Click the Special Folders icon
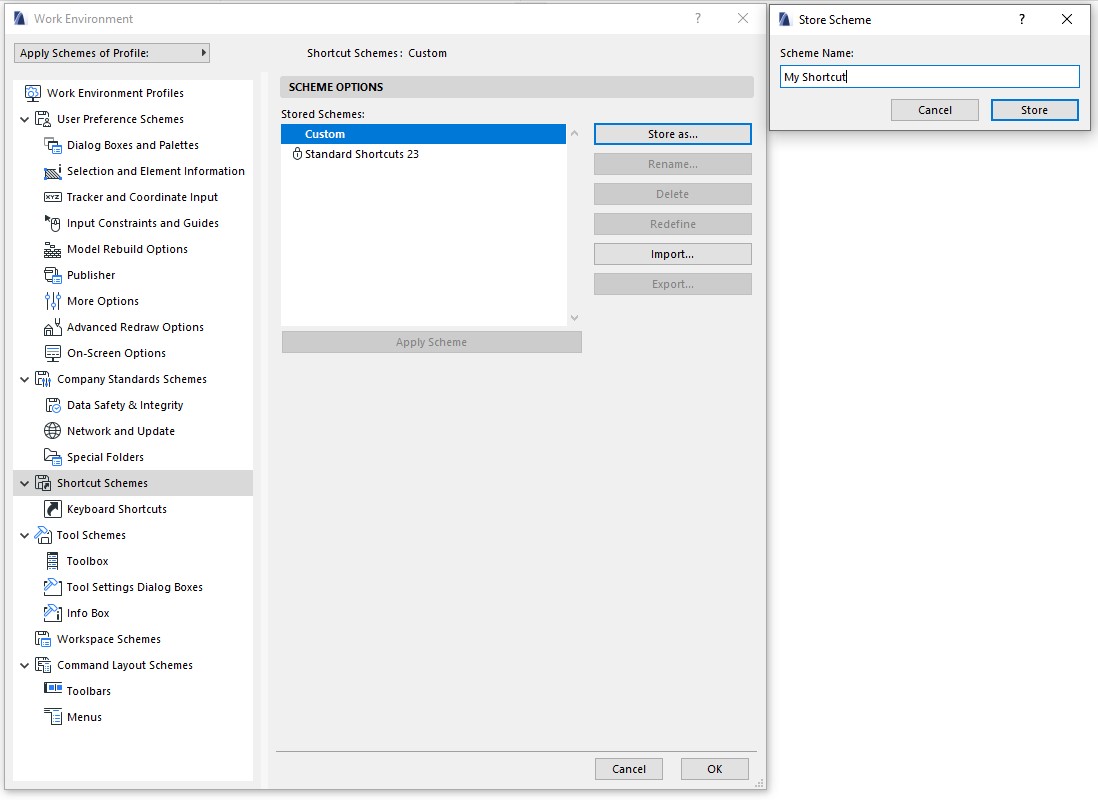The image size is (1098, 800). (53, 457)
